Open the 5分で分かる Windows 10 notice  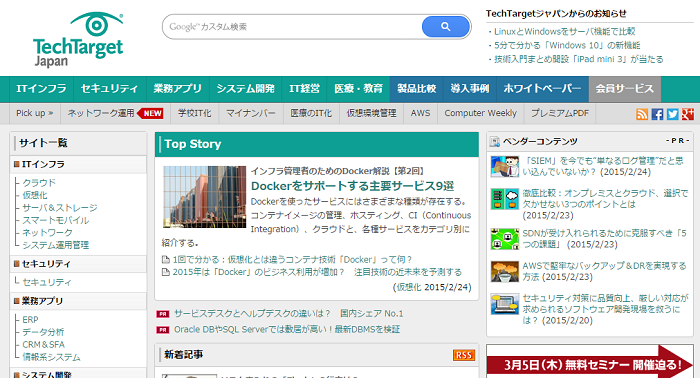[567, 46]
